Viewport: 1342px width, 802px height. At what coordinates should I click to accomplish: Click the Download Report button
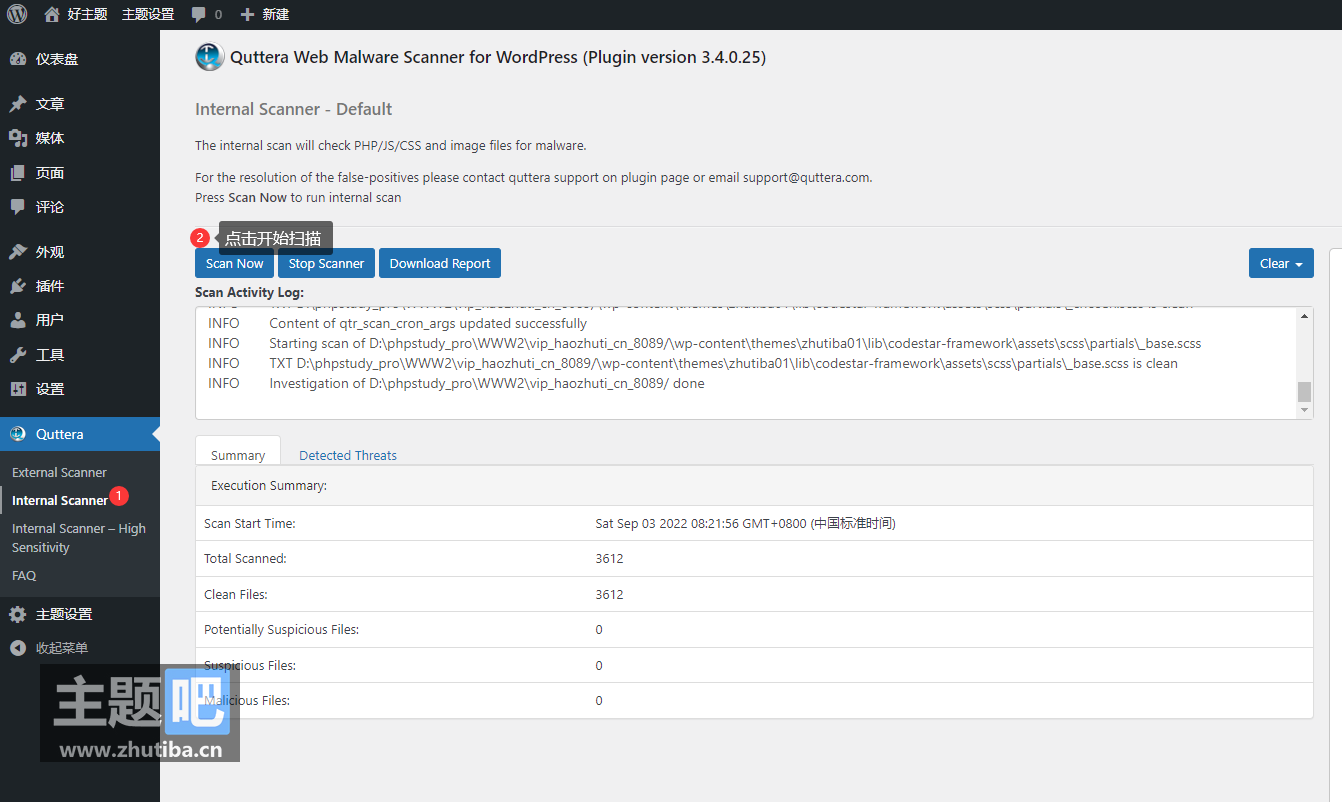click(x=440, y=263)
